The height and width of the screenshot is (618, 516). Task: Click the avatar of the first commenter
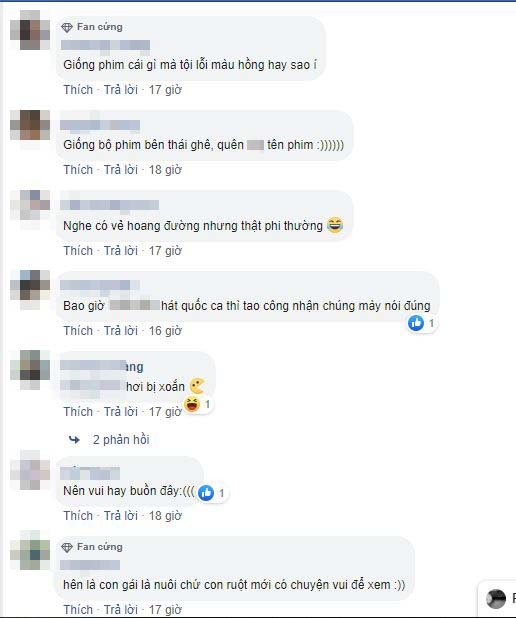(x=30, y=30)
